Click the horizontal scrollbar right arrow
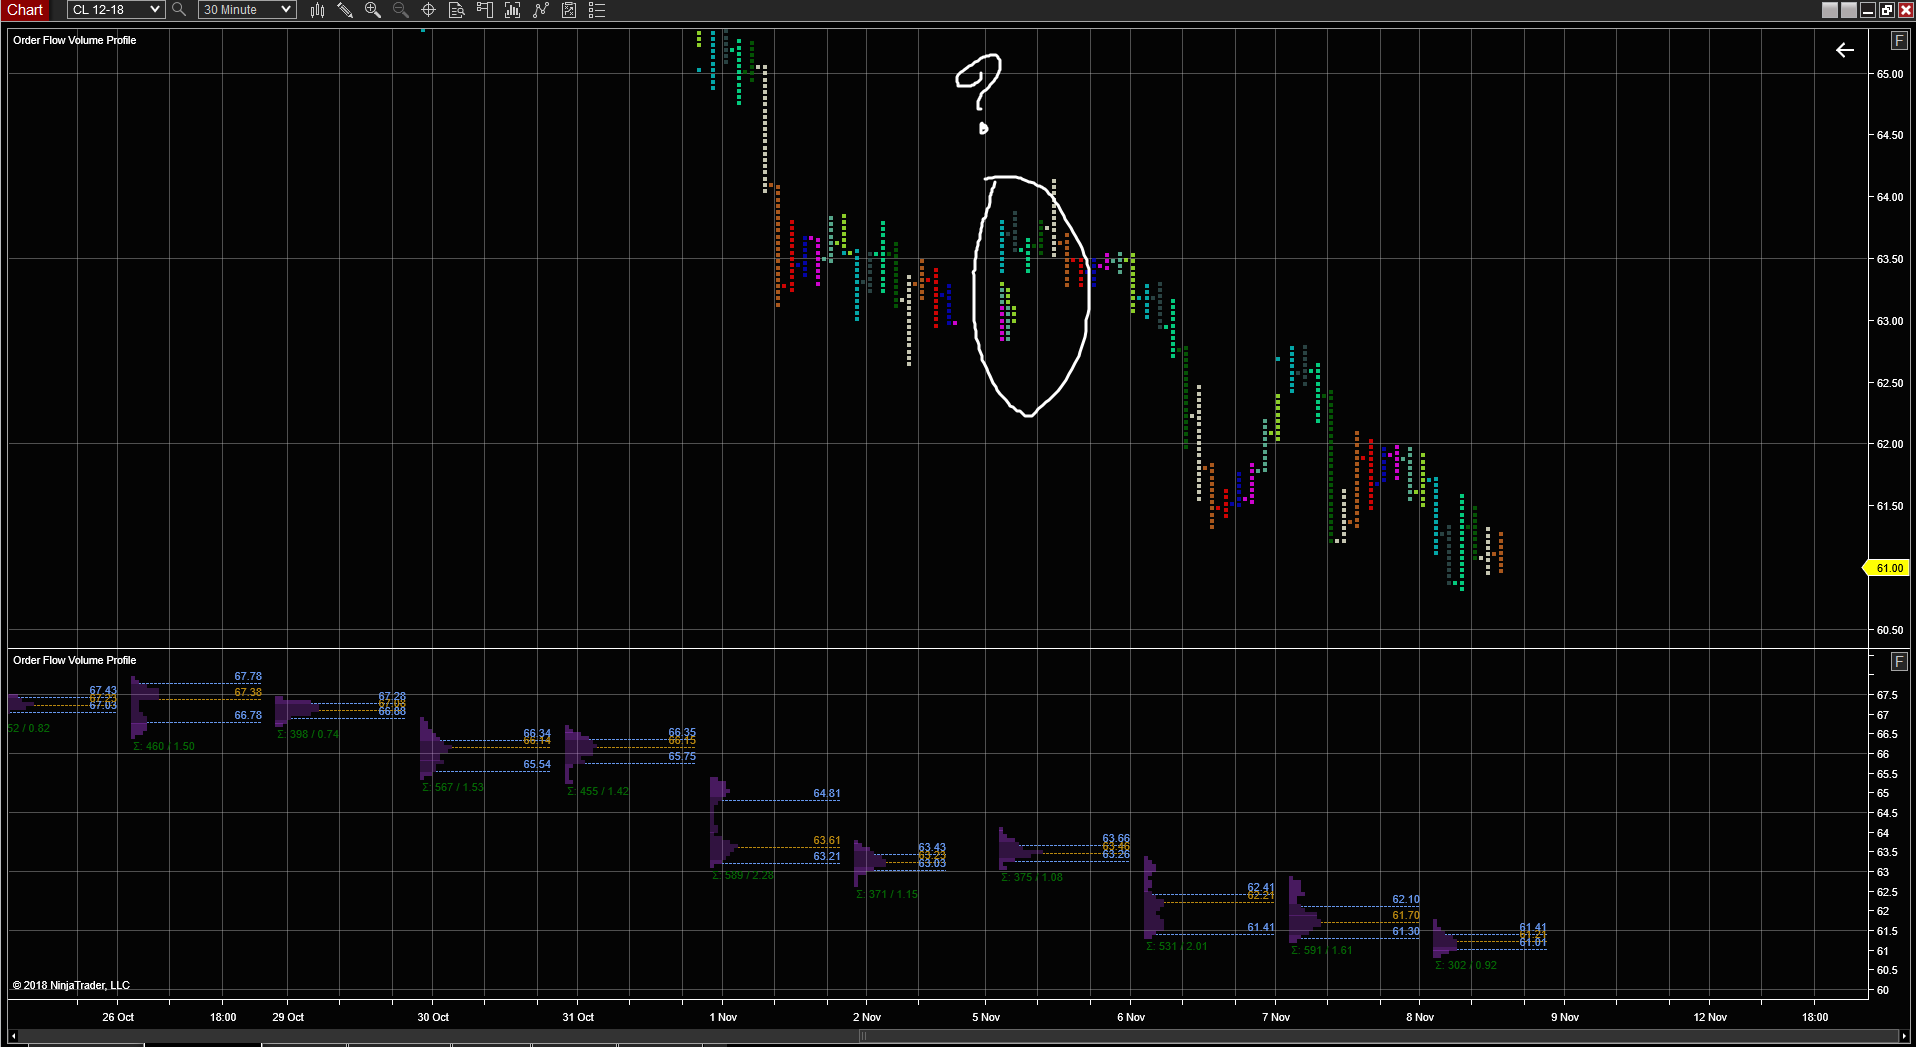Screen dimensions: 1916x1047 (x=1904, y=1036)
